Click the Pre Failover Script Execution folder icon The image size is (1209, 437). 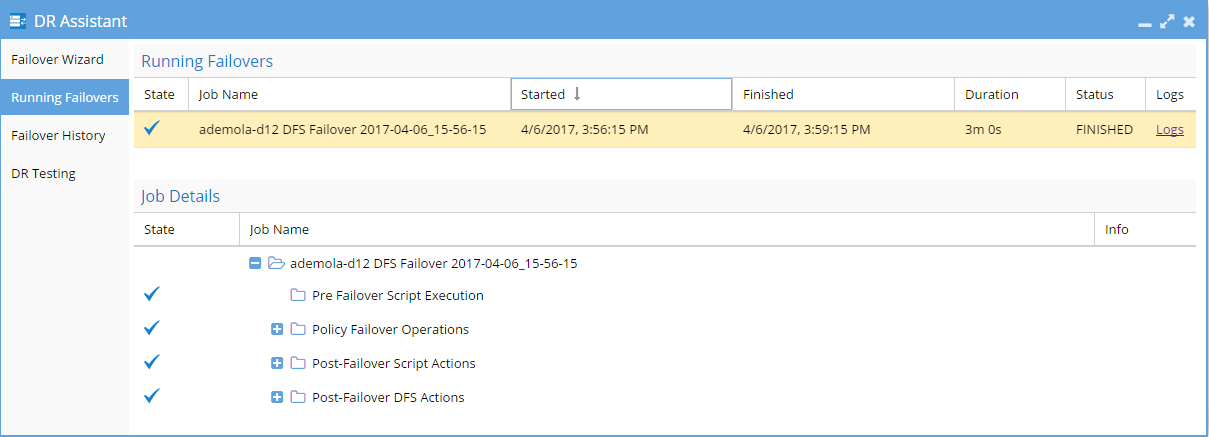tap(298, 296)
